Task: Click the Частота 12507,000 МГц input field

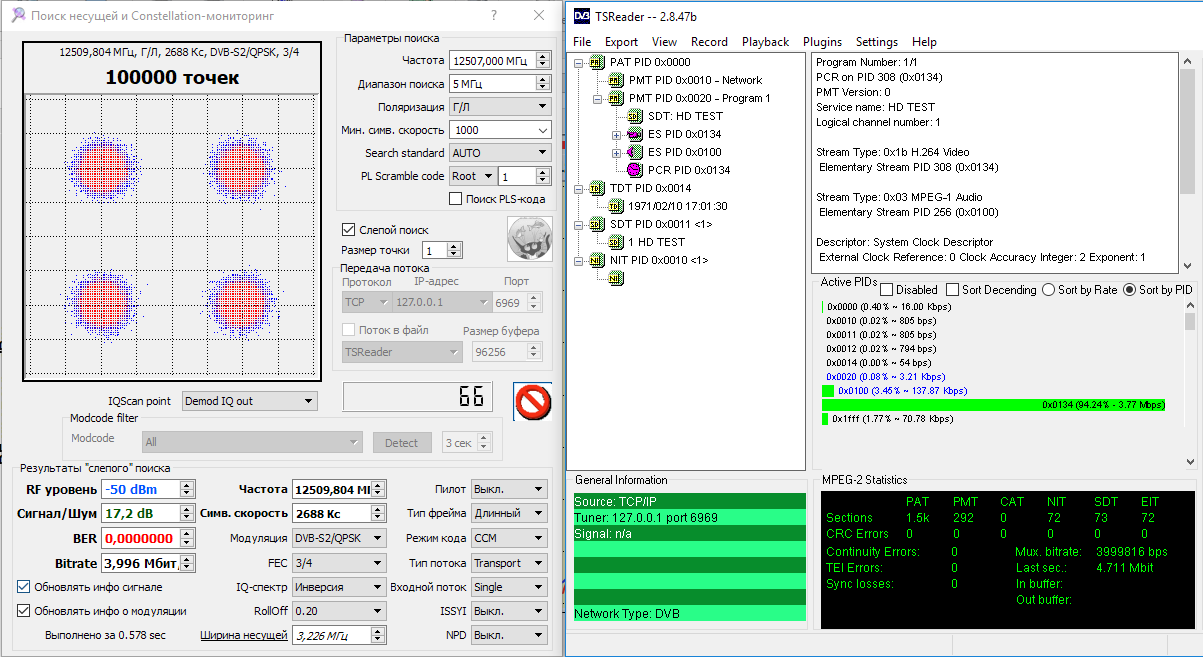Action: pyautogui.click(x=491, y=61)
